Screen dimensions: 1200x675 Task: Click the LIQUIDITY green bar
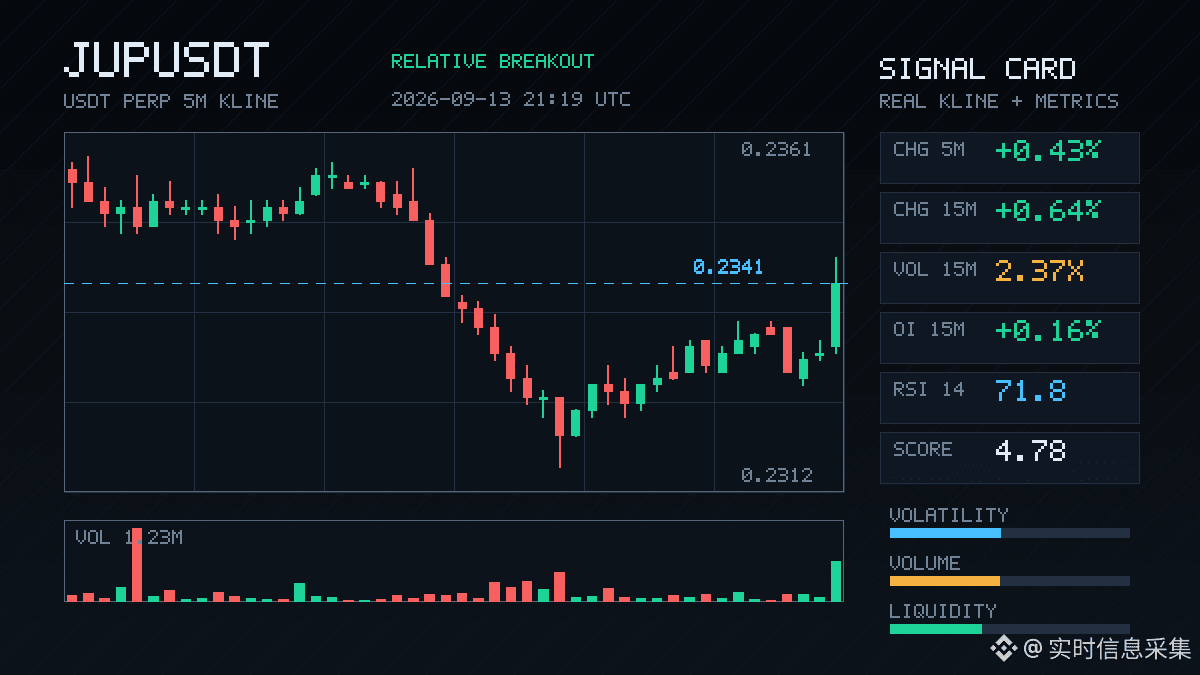(x=936, y=629)
